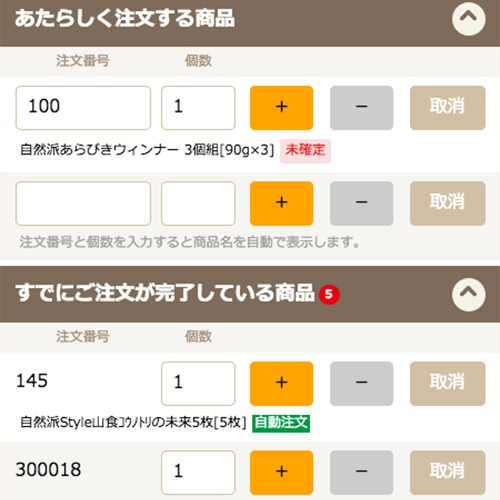Collapse the すでにご注文が完了している商品 section
Image resolution: width=500 pixels, height=500 pixels.
[468, 294]
